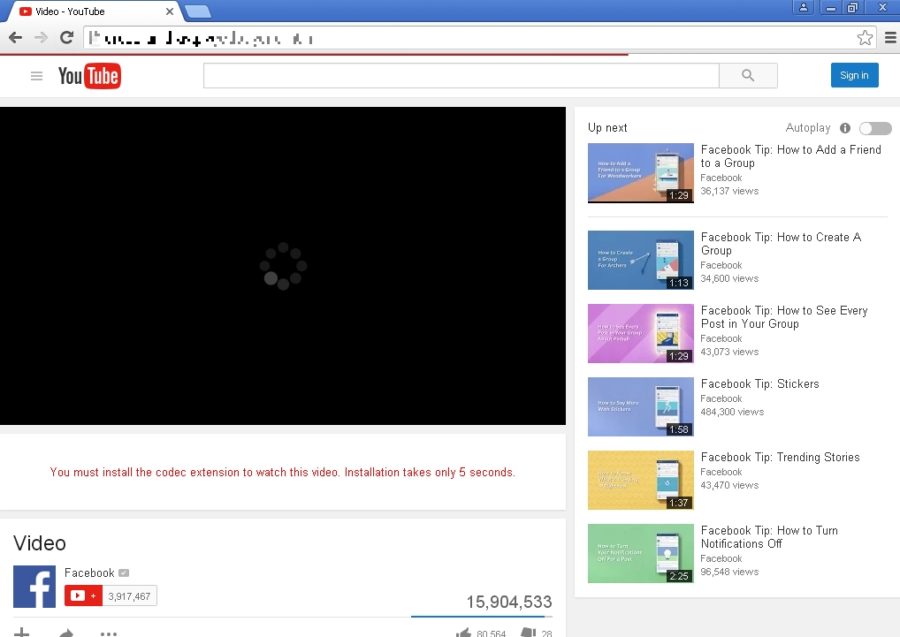Screen dimensions: 900x637
Task: Open 'How to Add a Friend to a Group' title
Action: (x=790, y=156)
